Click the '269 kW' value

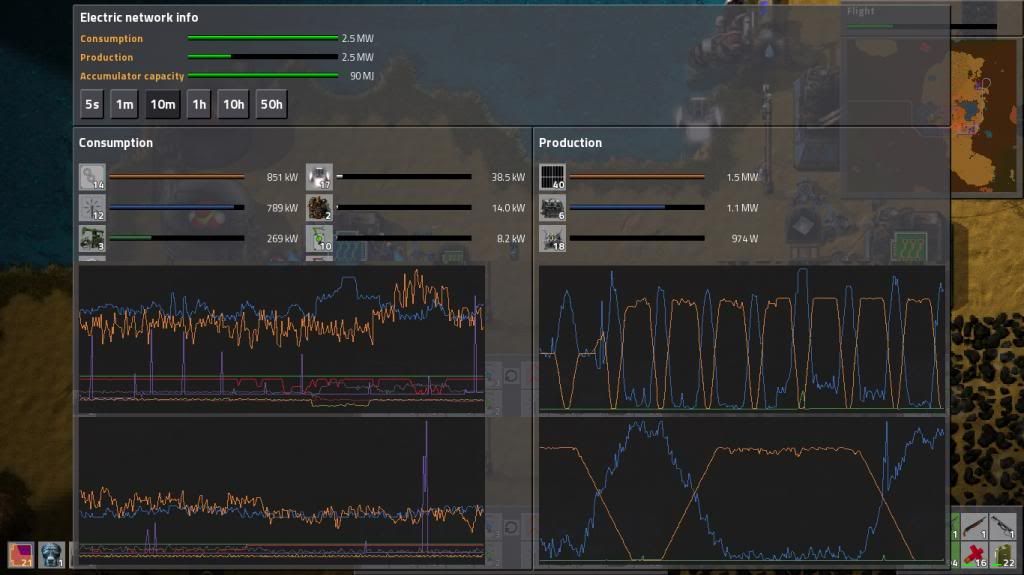pyautogui.click(x=282, y=238)
